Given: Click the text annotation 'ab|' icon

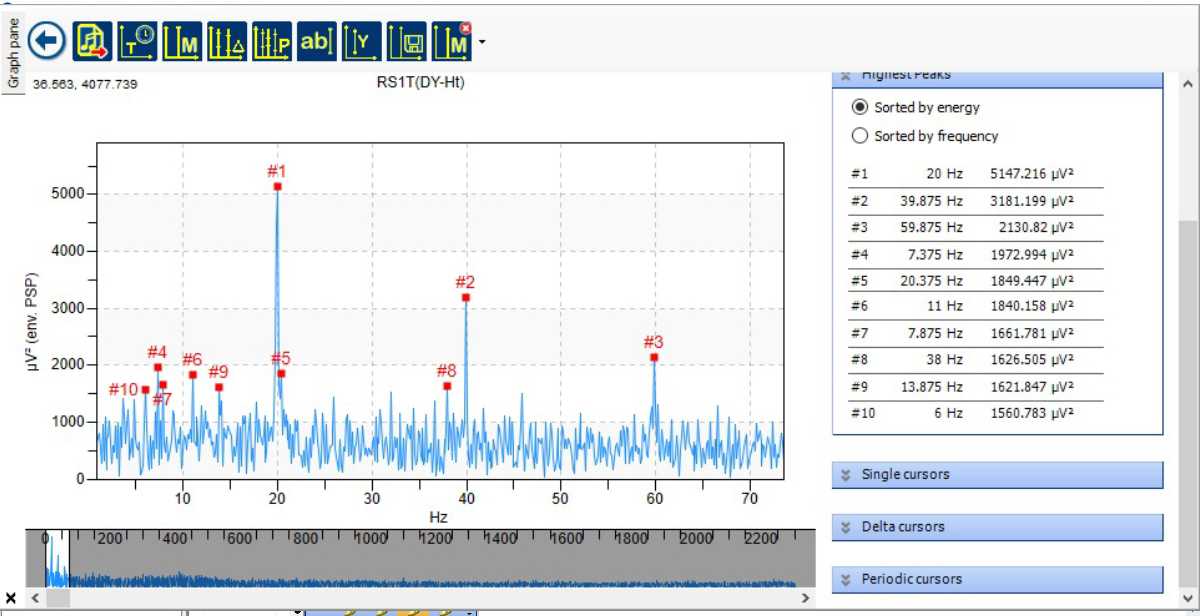Looking at the screenshot, I should [x=317, y=41].
